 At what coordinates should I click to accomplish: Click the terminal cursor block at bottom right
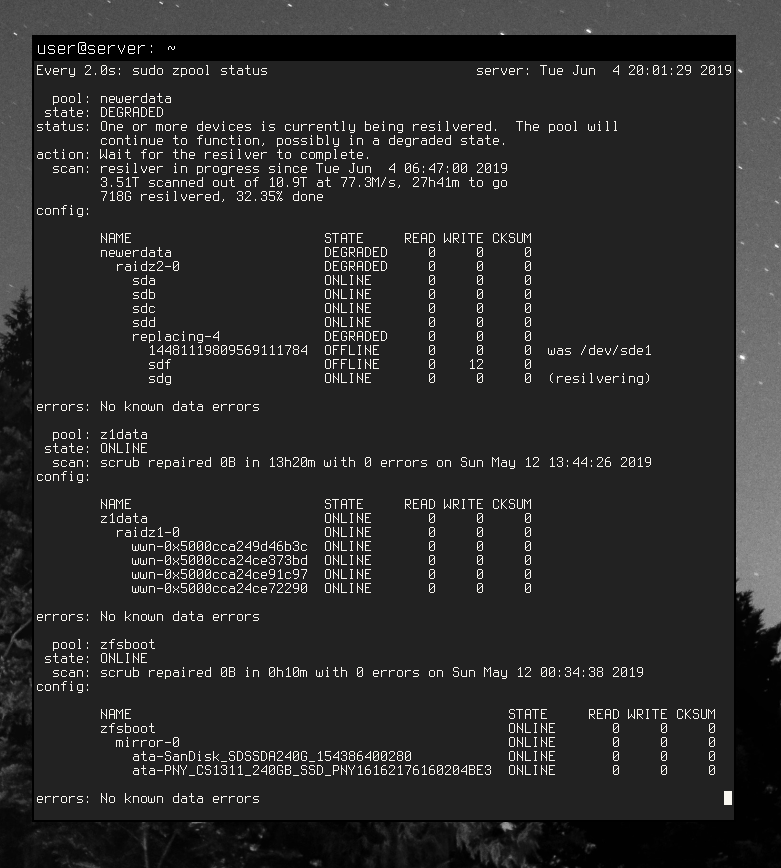728,798
